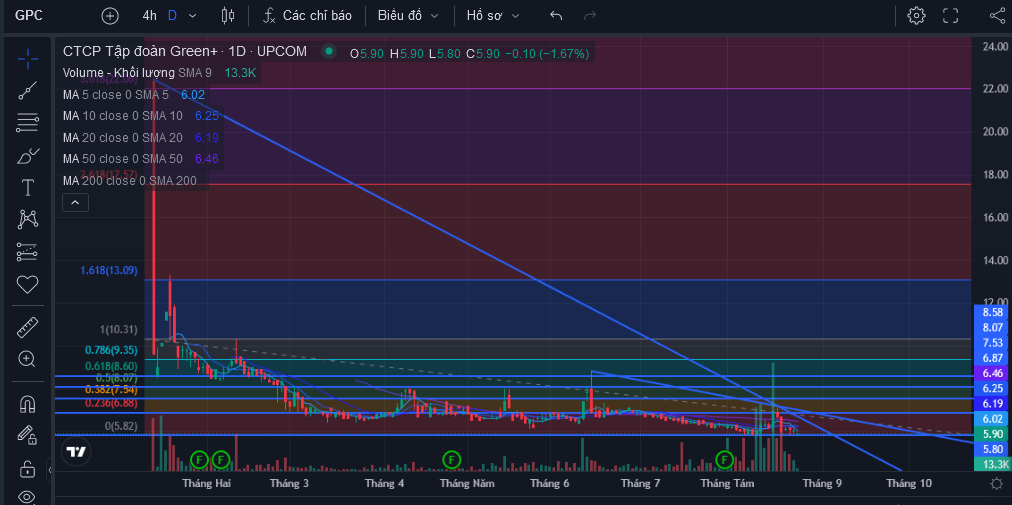Select the trend line drawing tool
1012x505 pixels.
(27, 91)
